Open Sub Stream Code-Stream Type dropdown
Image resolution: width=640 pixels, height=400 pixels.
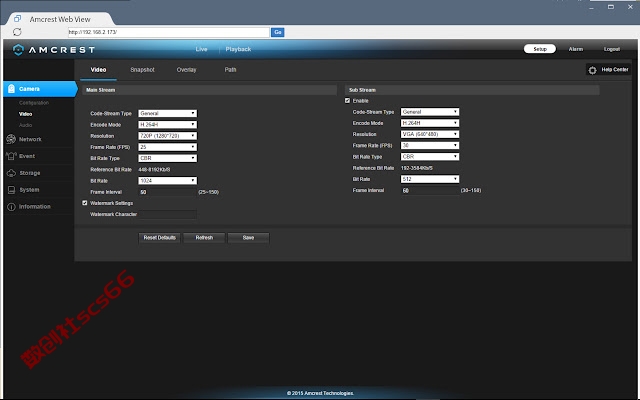pyautogui.click(x=430, y=112)
